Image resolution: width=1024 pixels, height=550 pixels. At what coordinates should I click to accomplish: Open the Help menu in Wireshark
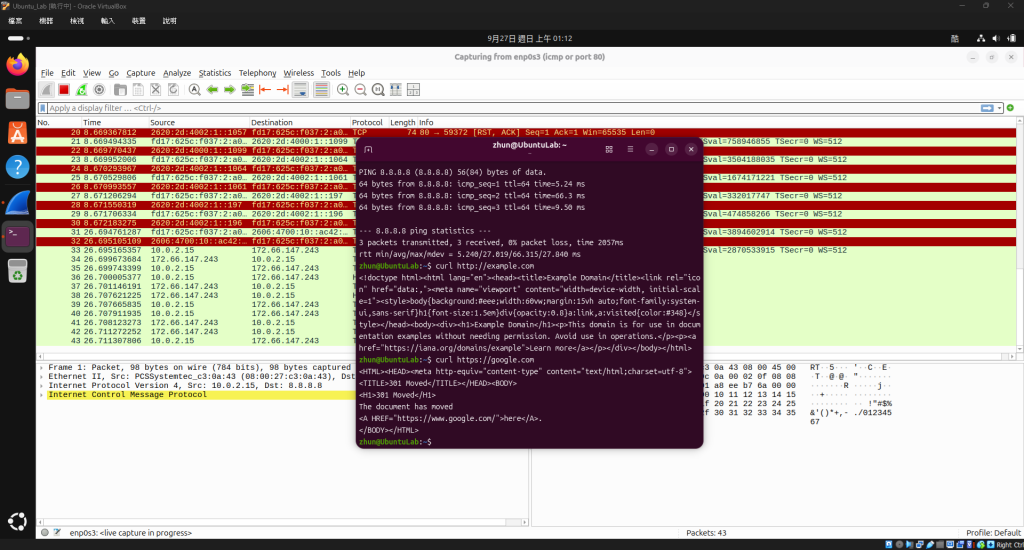[x=357, y=73]
